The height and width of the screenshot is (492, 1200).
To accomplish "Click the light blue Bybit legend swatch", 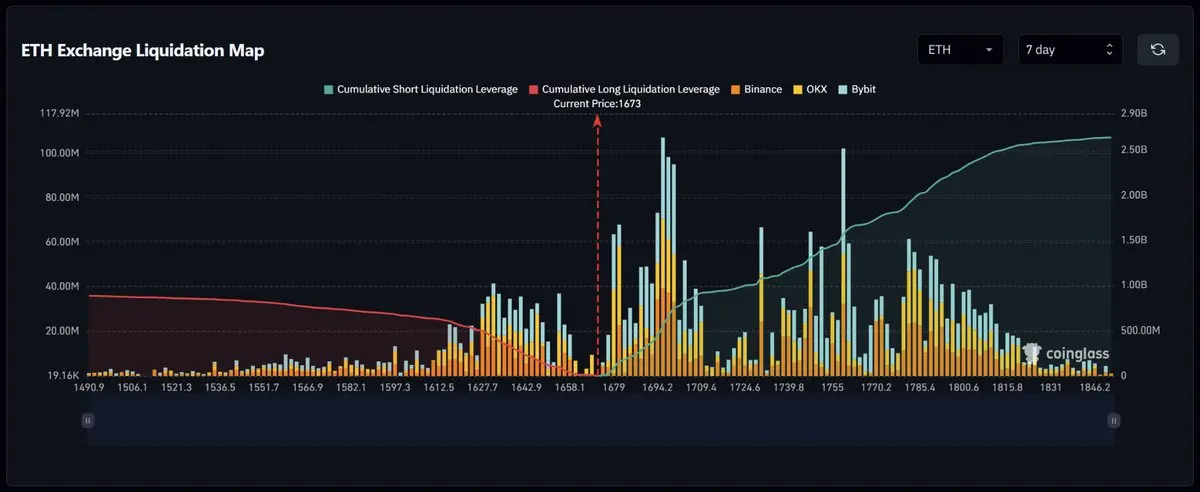I will coord(842,90).
